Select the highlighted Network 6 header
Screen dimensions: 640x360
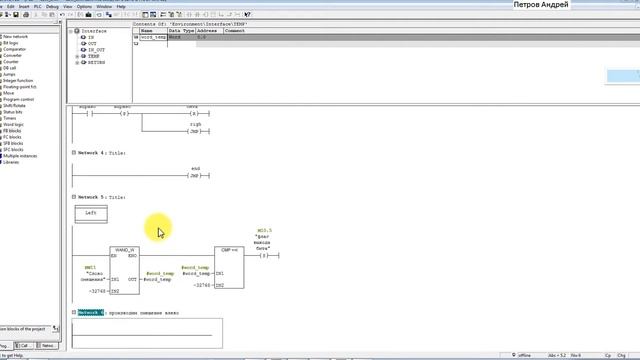coord(91,313)
